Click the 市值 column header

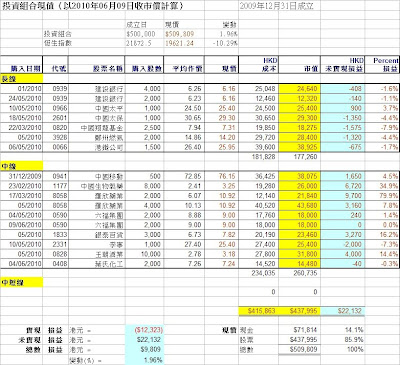pyautogui.click(x=311, y=69)
